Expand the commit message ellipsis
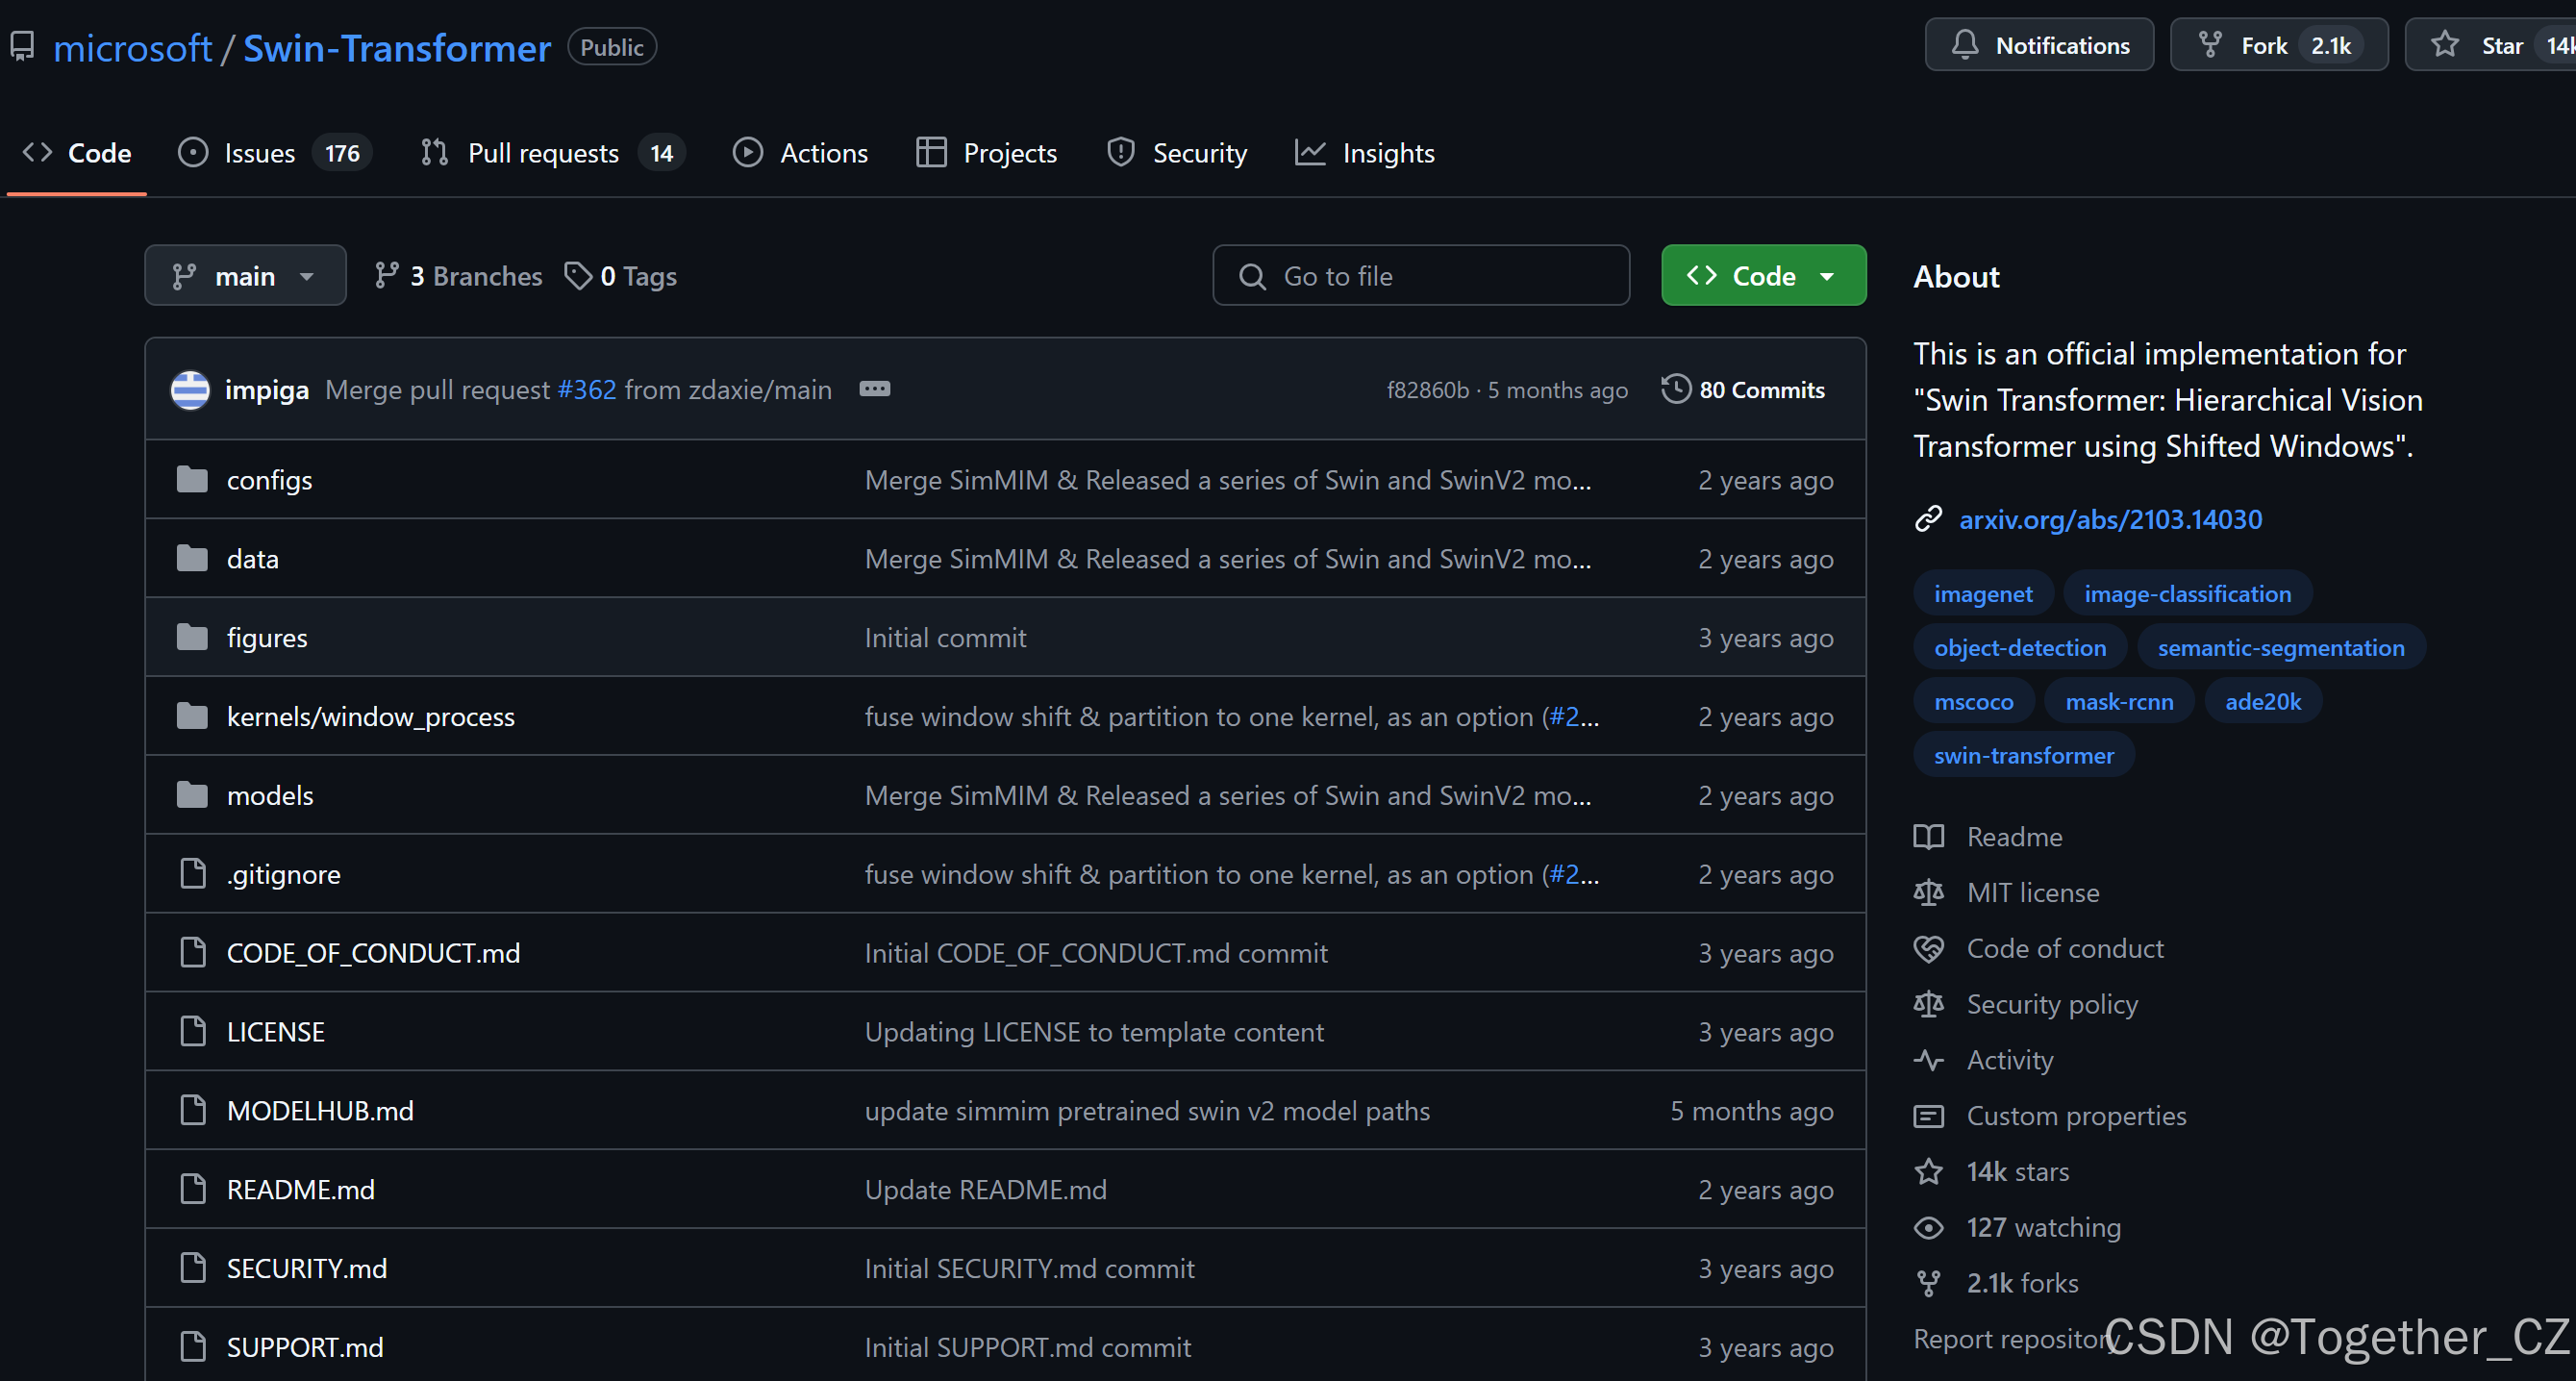 pos(874,389)
